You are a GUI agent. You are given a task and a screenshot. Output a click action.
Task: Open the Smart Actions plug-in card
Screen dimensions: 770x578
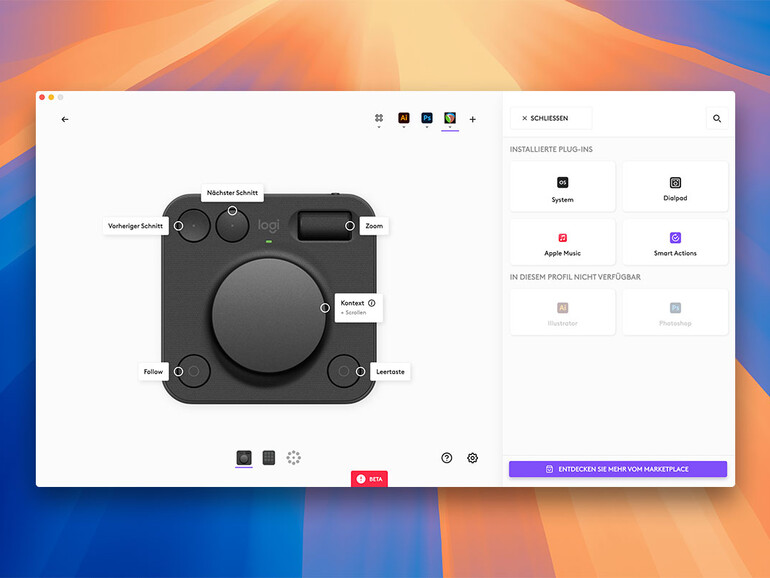[675, 242]
